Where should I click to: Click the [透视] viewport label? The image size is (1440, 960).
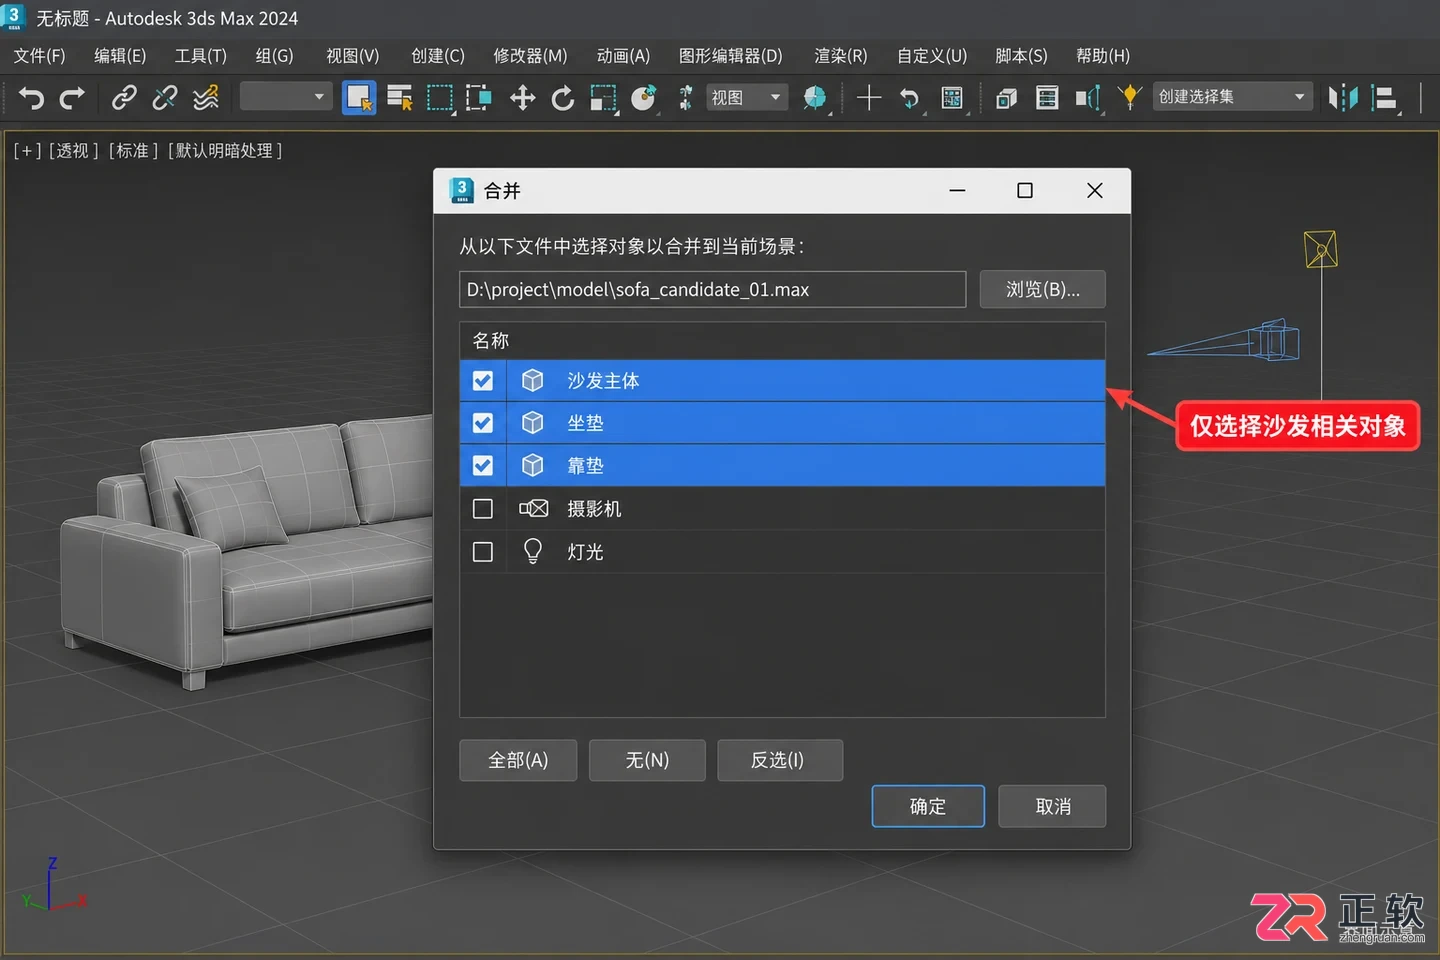pyautogui.click(x=74, y=151)
